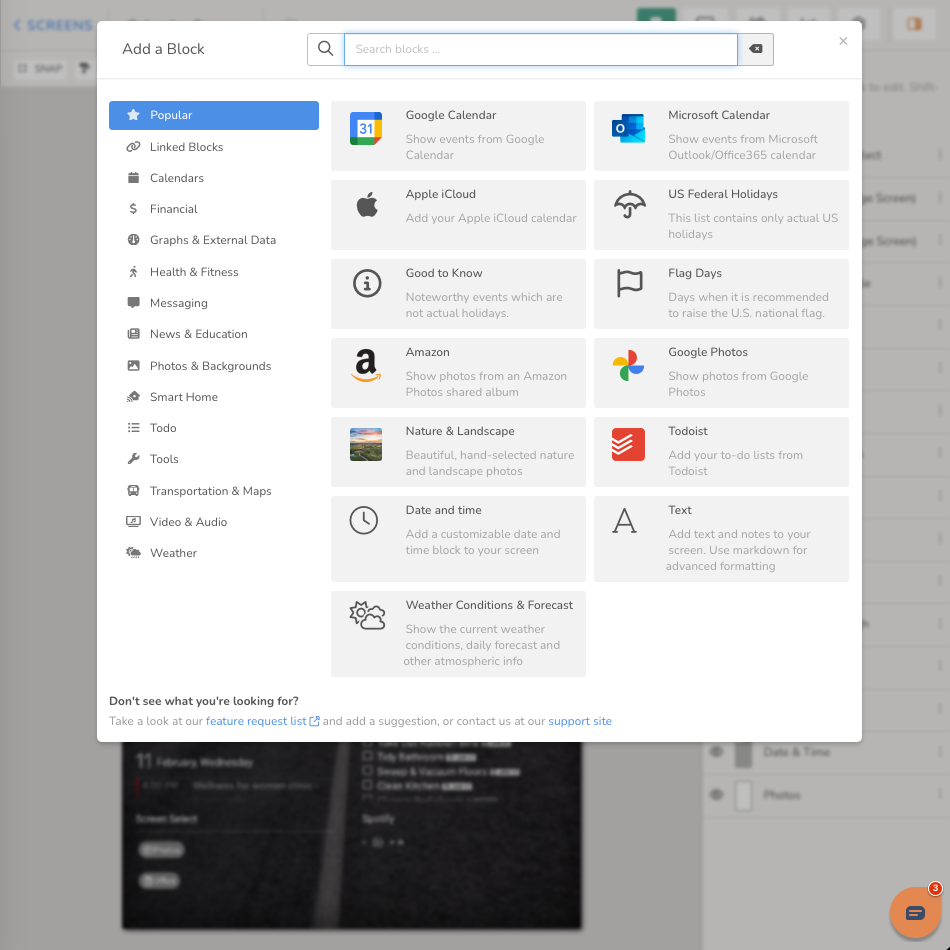Switch to the Weather category
The image size is (950, 950).
[x=173, y=552]
